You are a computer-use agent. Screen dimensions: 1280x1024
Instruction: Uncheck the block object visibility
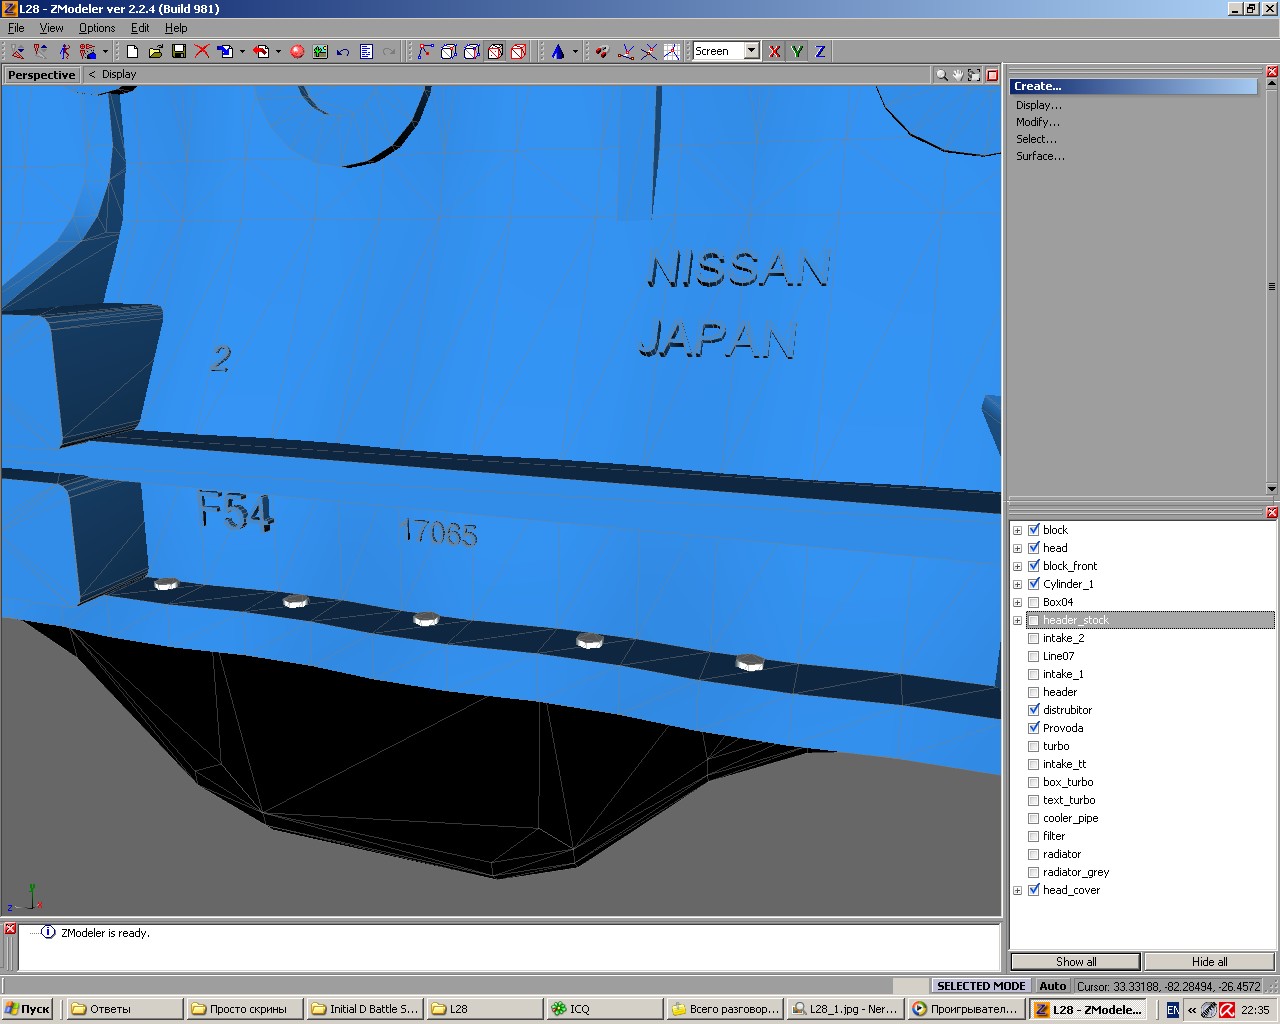click(1034, 530)
